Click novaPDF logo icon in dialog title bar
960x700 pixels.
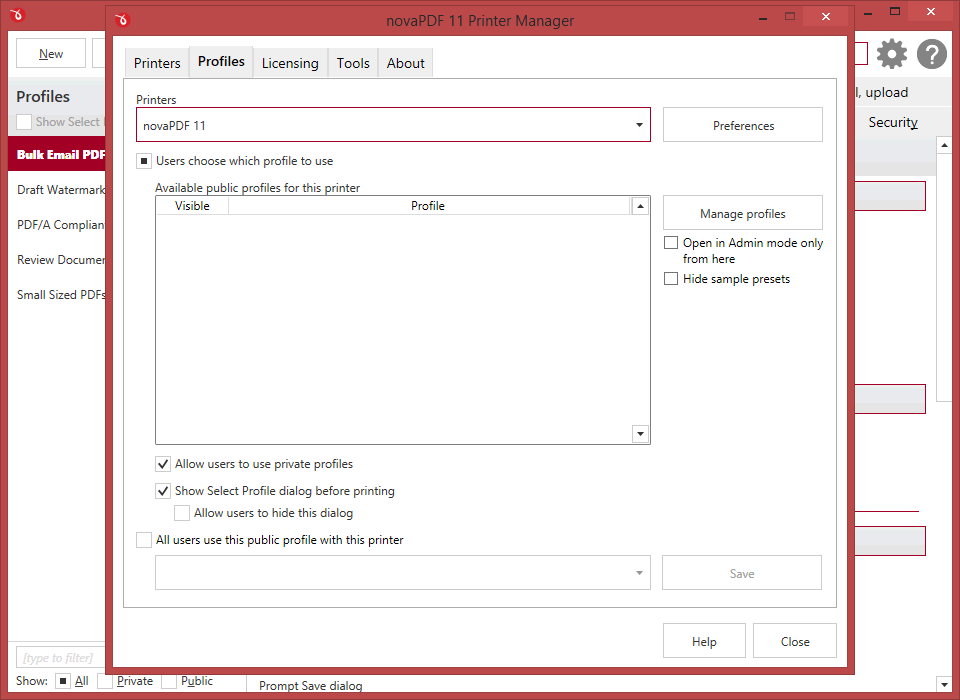pos(123,20)
